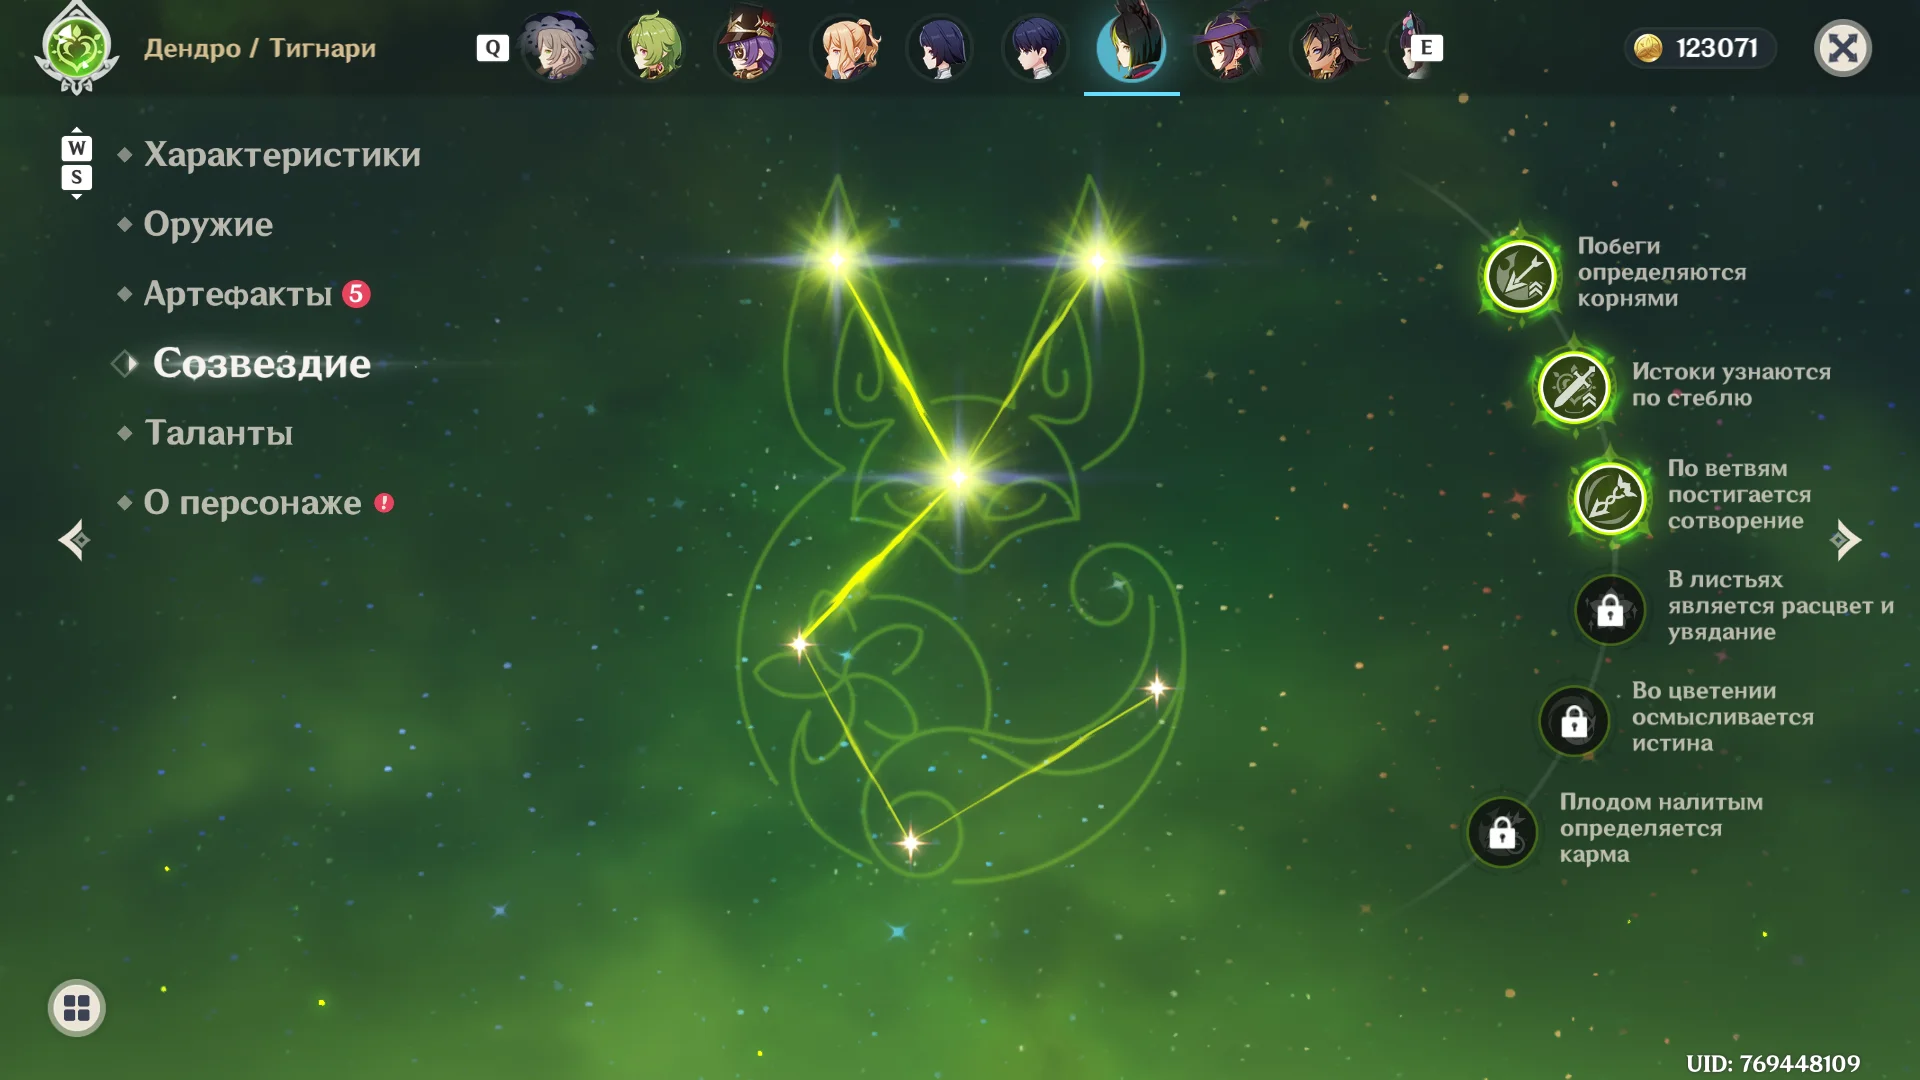Click the Q key hint for previous character

click(x=493, y=48)
